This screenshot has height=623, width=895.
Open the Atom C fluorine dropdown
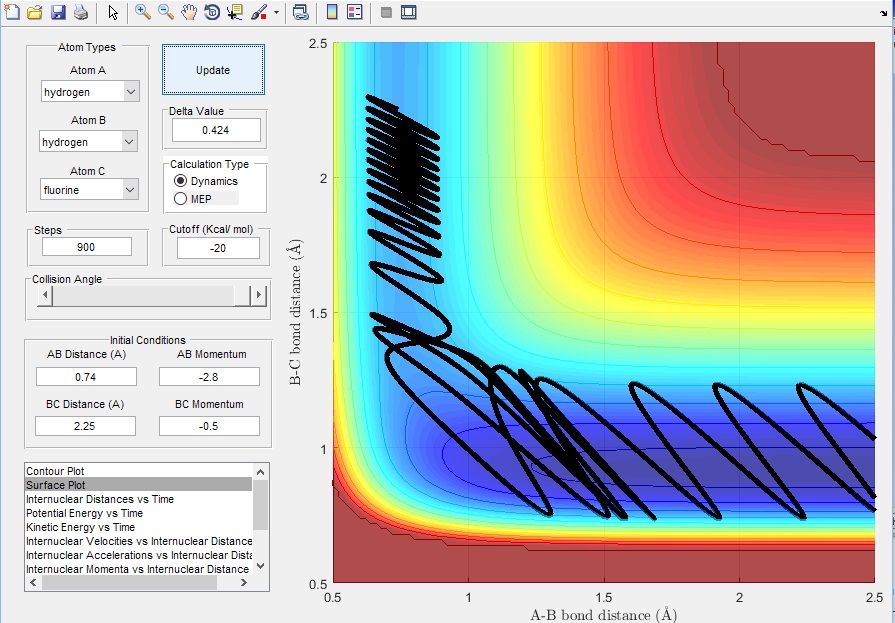[x=89, y=190]
